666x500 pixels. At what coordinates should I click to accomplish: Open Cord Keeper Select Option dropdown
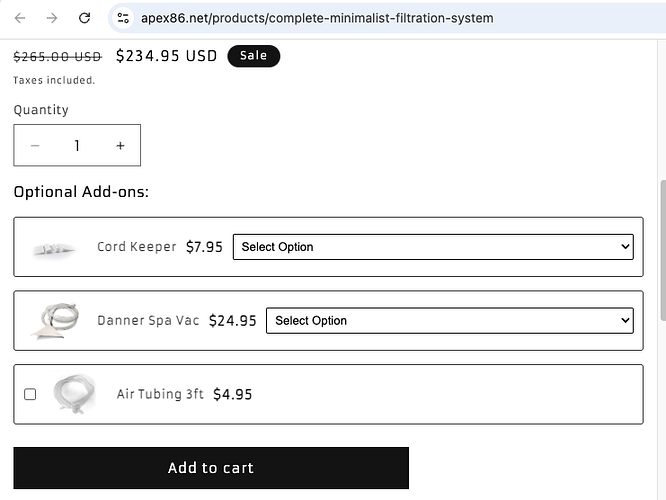coord(433,247)
